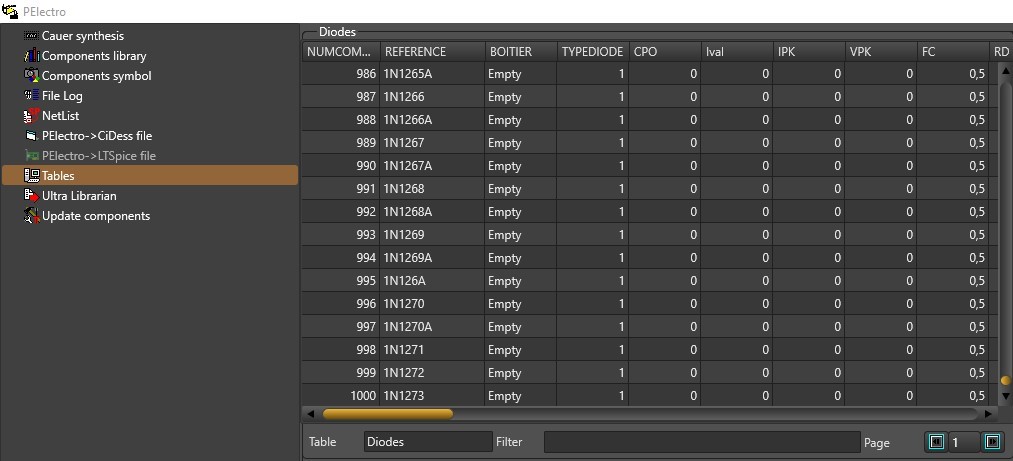
Task: Open the Components library icon
Action: [x=32, y=56]
